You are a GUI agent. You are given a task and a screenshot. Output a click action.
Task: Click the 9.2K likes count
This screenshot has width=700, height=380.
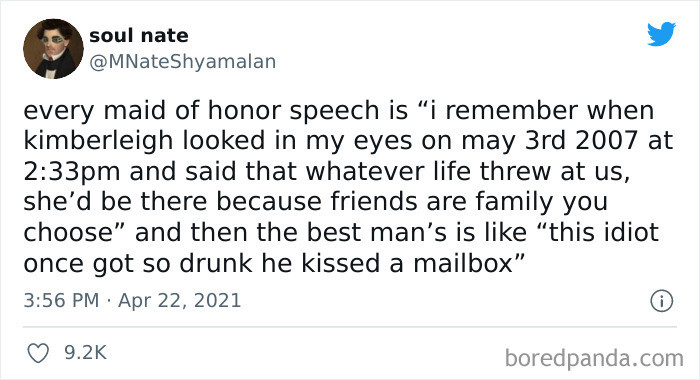pos(85,353)
